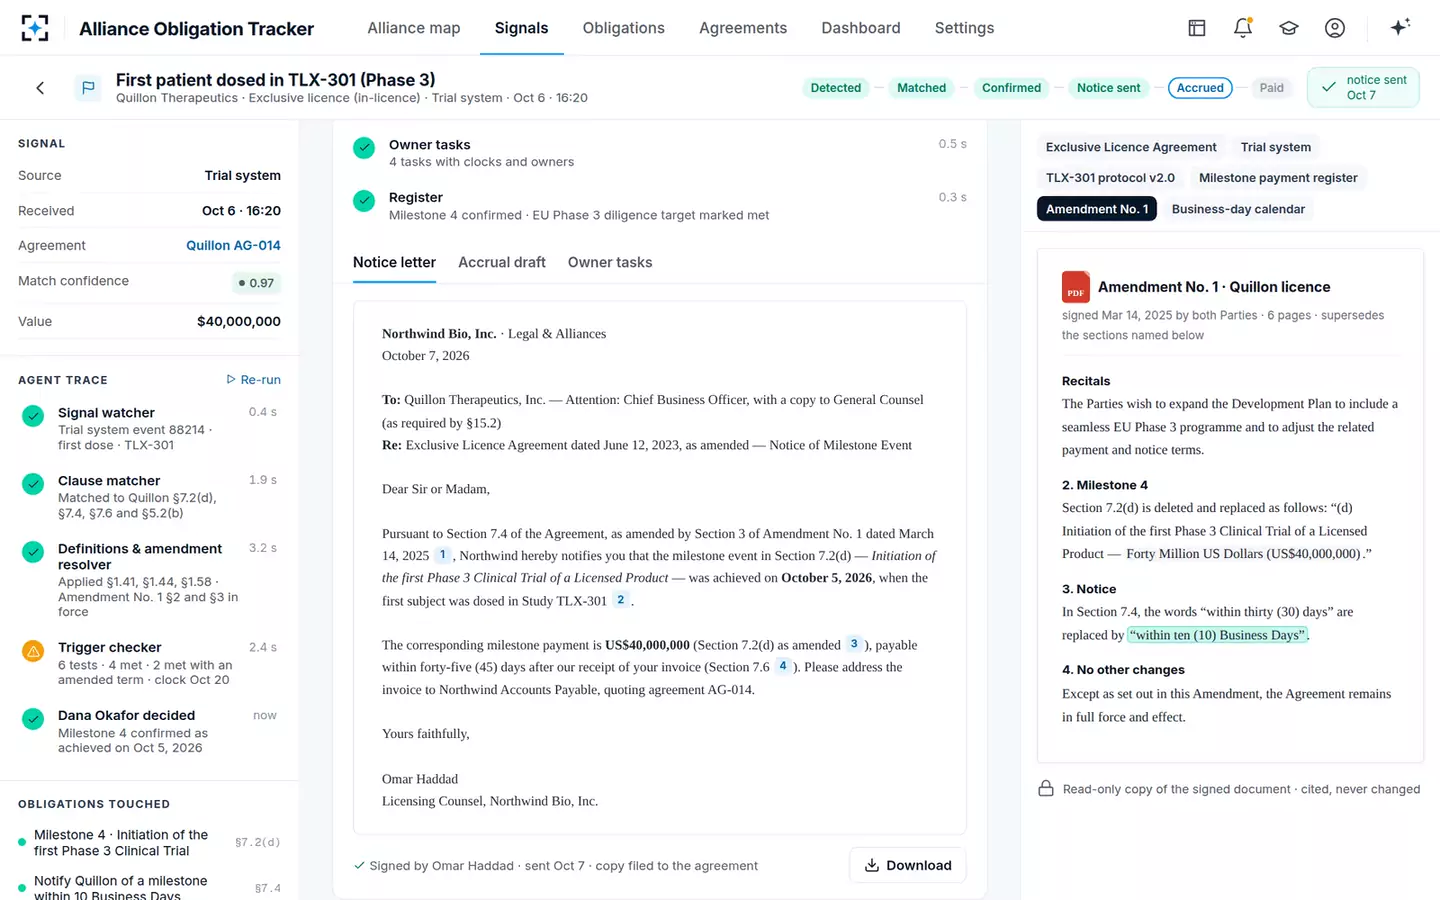Switch to the Dashboard page
Screen dimensions: 1440x900
[x=861, y=28]
